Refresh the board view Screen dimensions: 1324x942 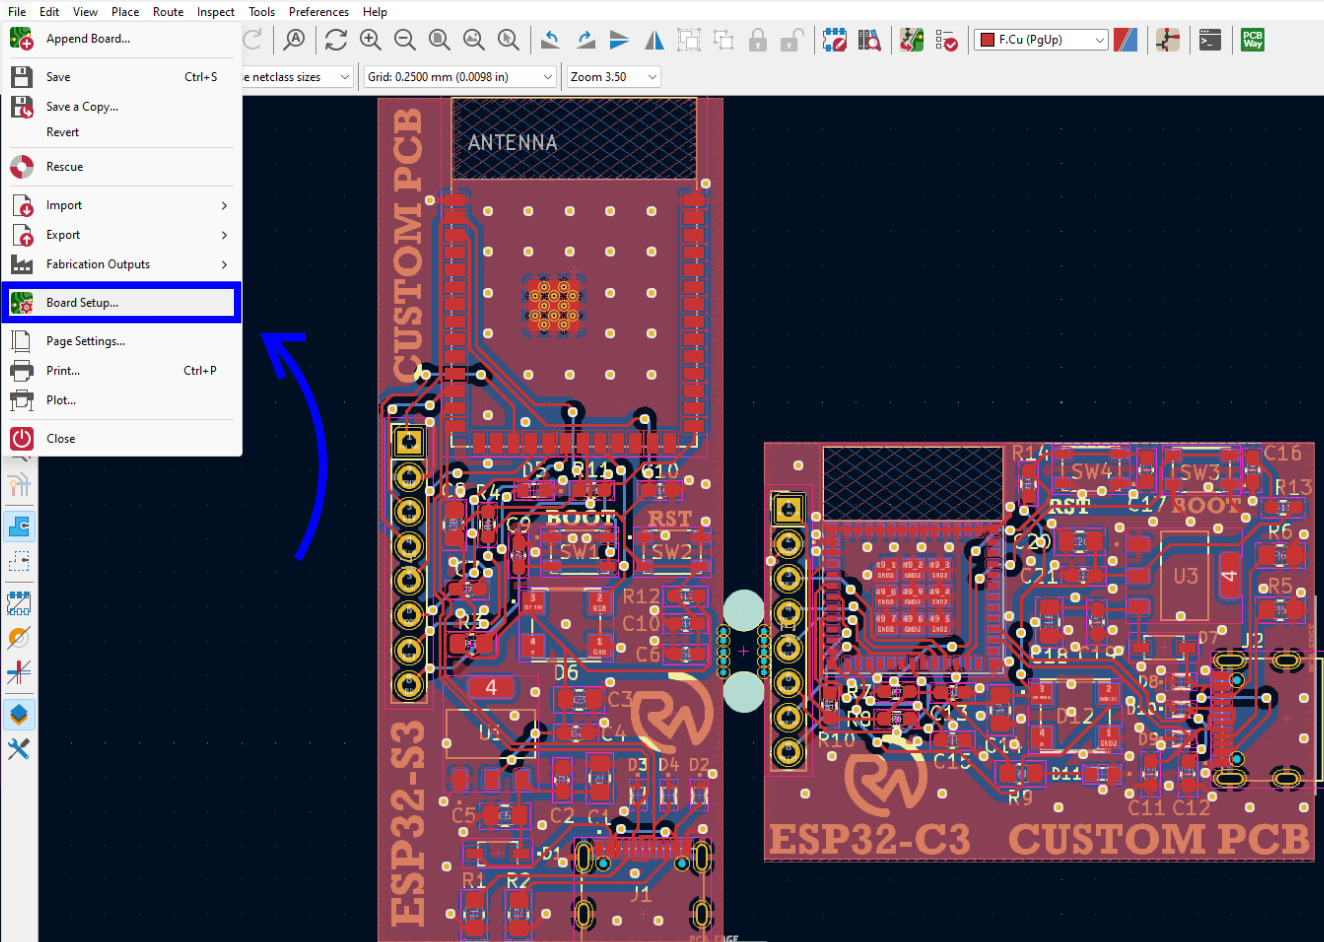336,40
